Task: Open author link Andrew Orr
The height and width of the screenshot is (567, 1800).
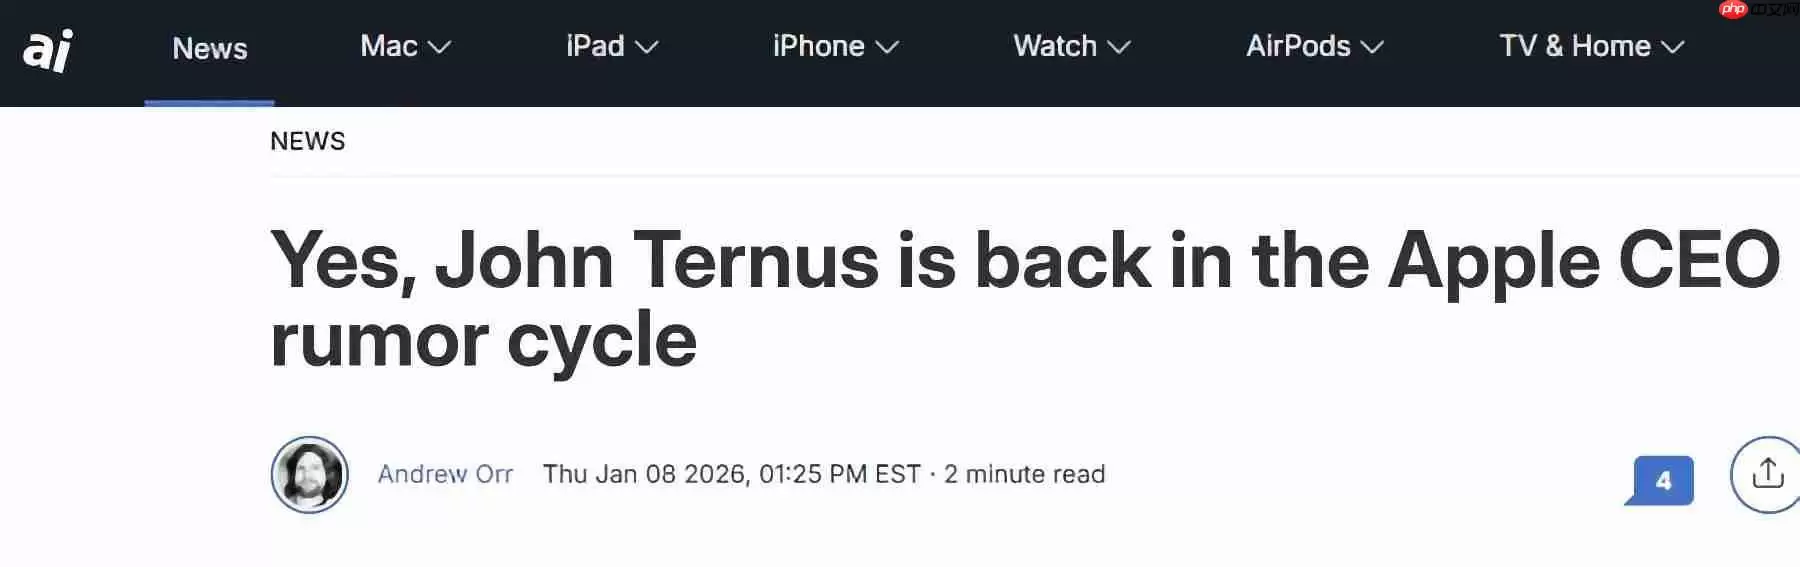Action: pyautogui.click(x=445, y=474)
